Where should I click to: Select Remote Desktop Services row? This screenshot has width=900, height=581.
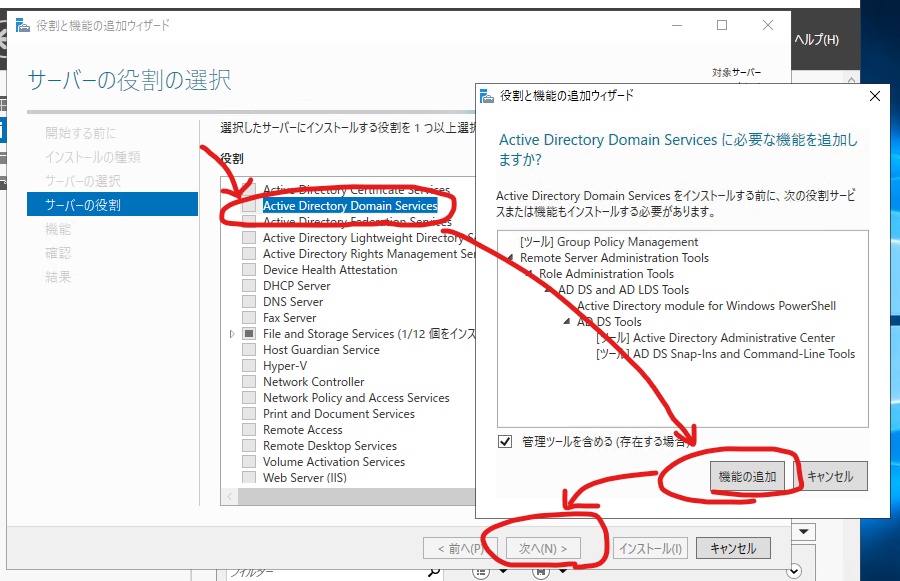coord(329,446)
